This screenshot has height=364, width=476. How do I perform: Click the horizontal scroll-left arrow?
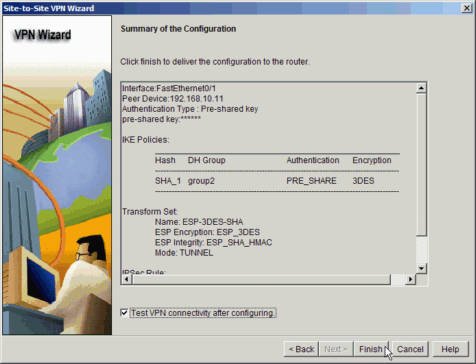(x=126, y=279)
